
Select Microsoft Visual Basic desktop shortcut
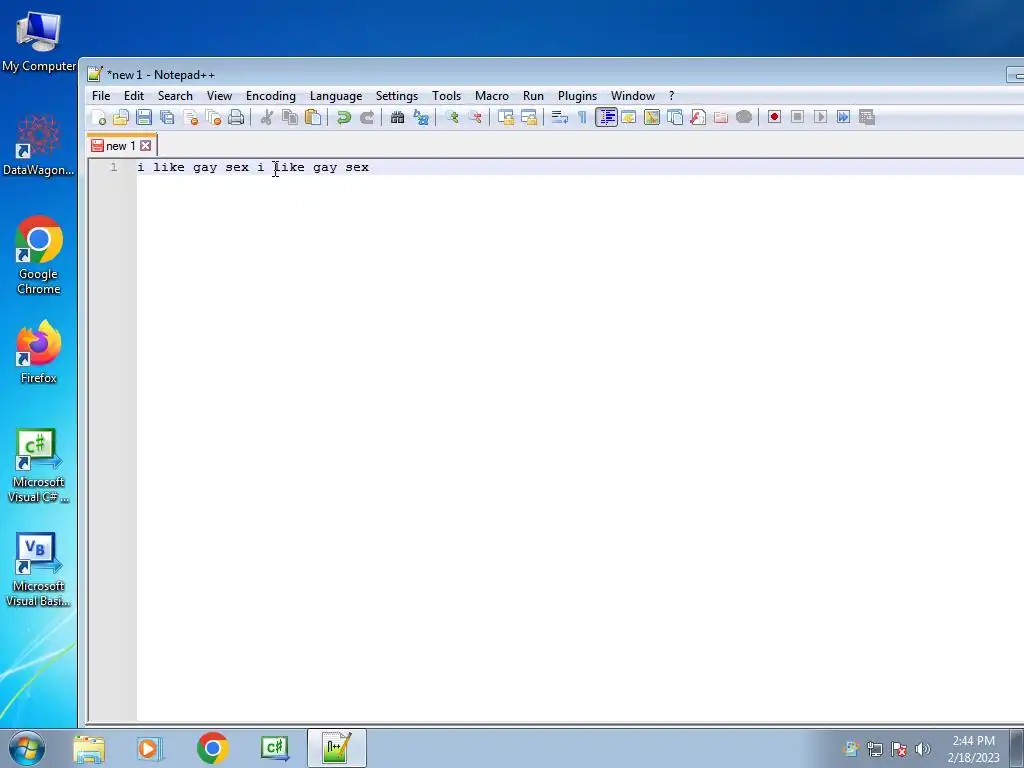coord(39,571)
